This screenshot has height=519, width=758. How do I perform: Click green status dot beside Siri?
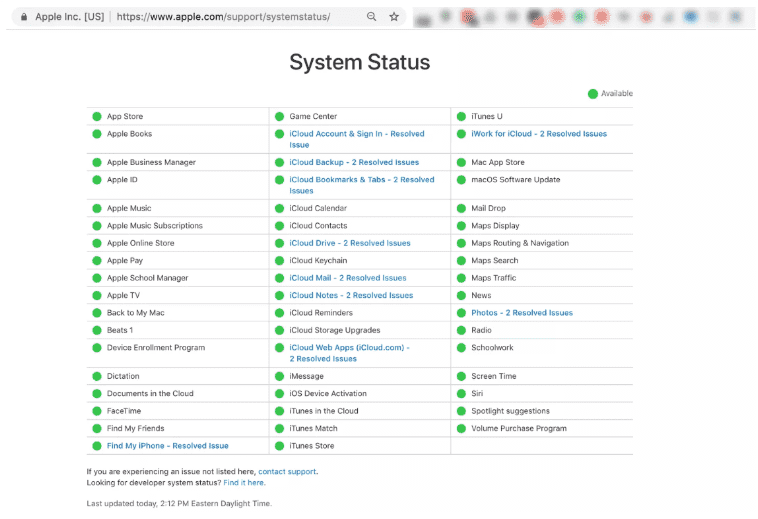461,393
